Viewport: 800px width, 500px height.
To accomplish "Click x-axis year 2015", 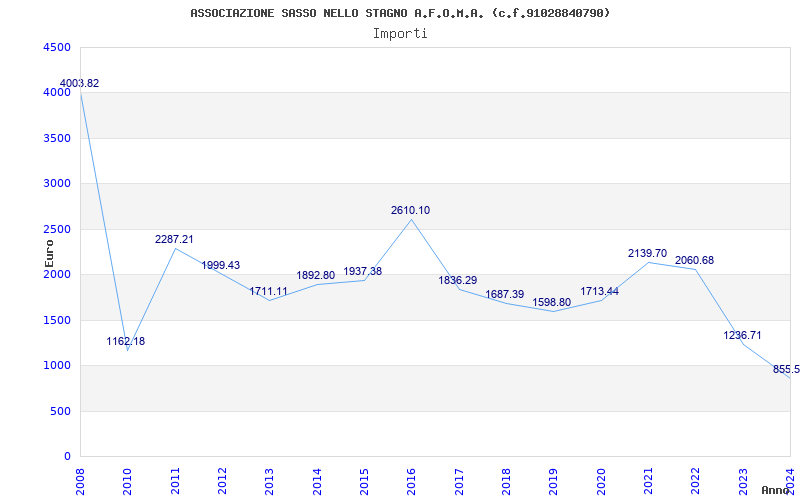I will click(364, 481).
